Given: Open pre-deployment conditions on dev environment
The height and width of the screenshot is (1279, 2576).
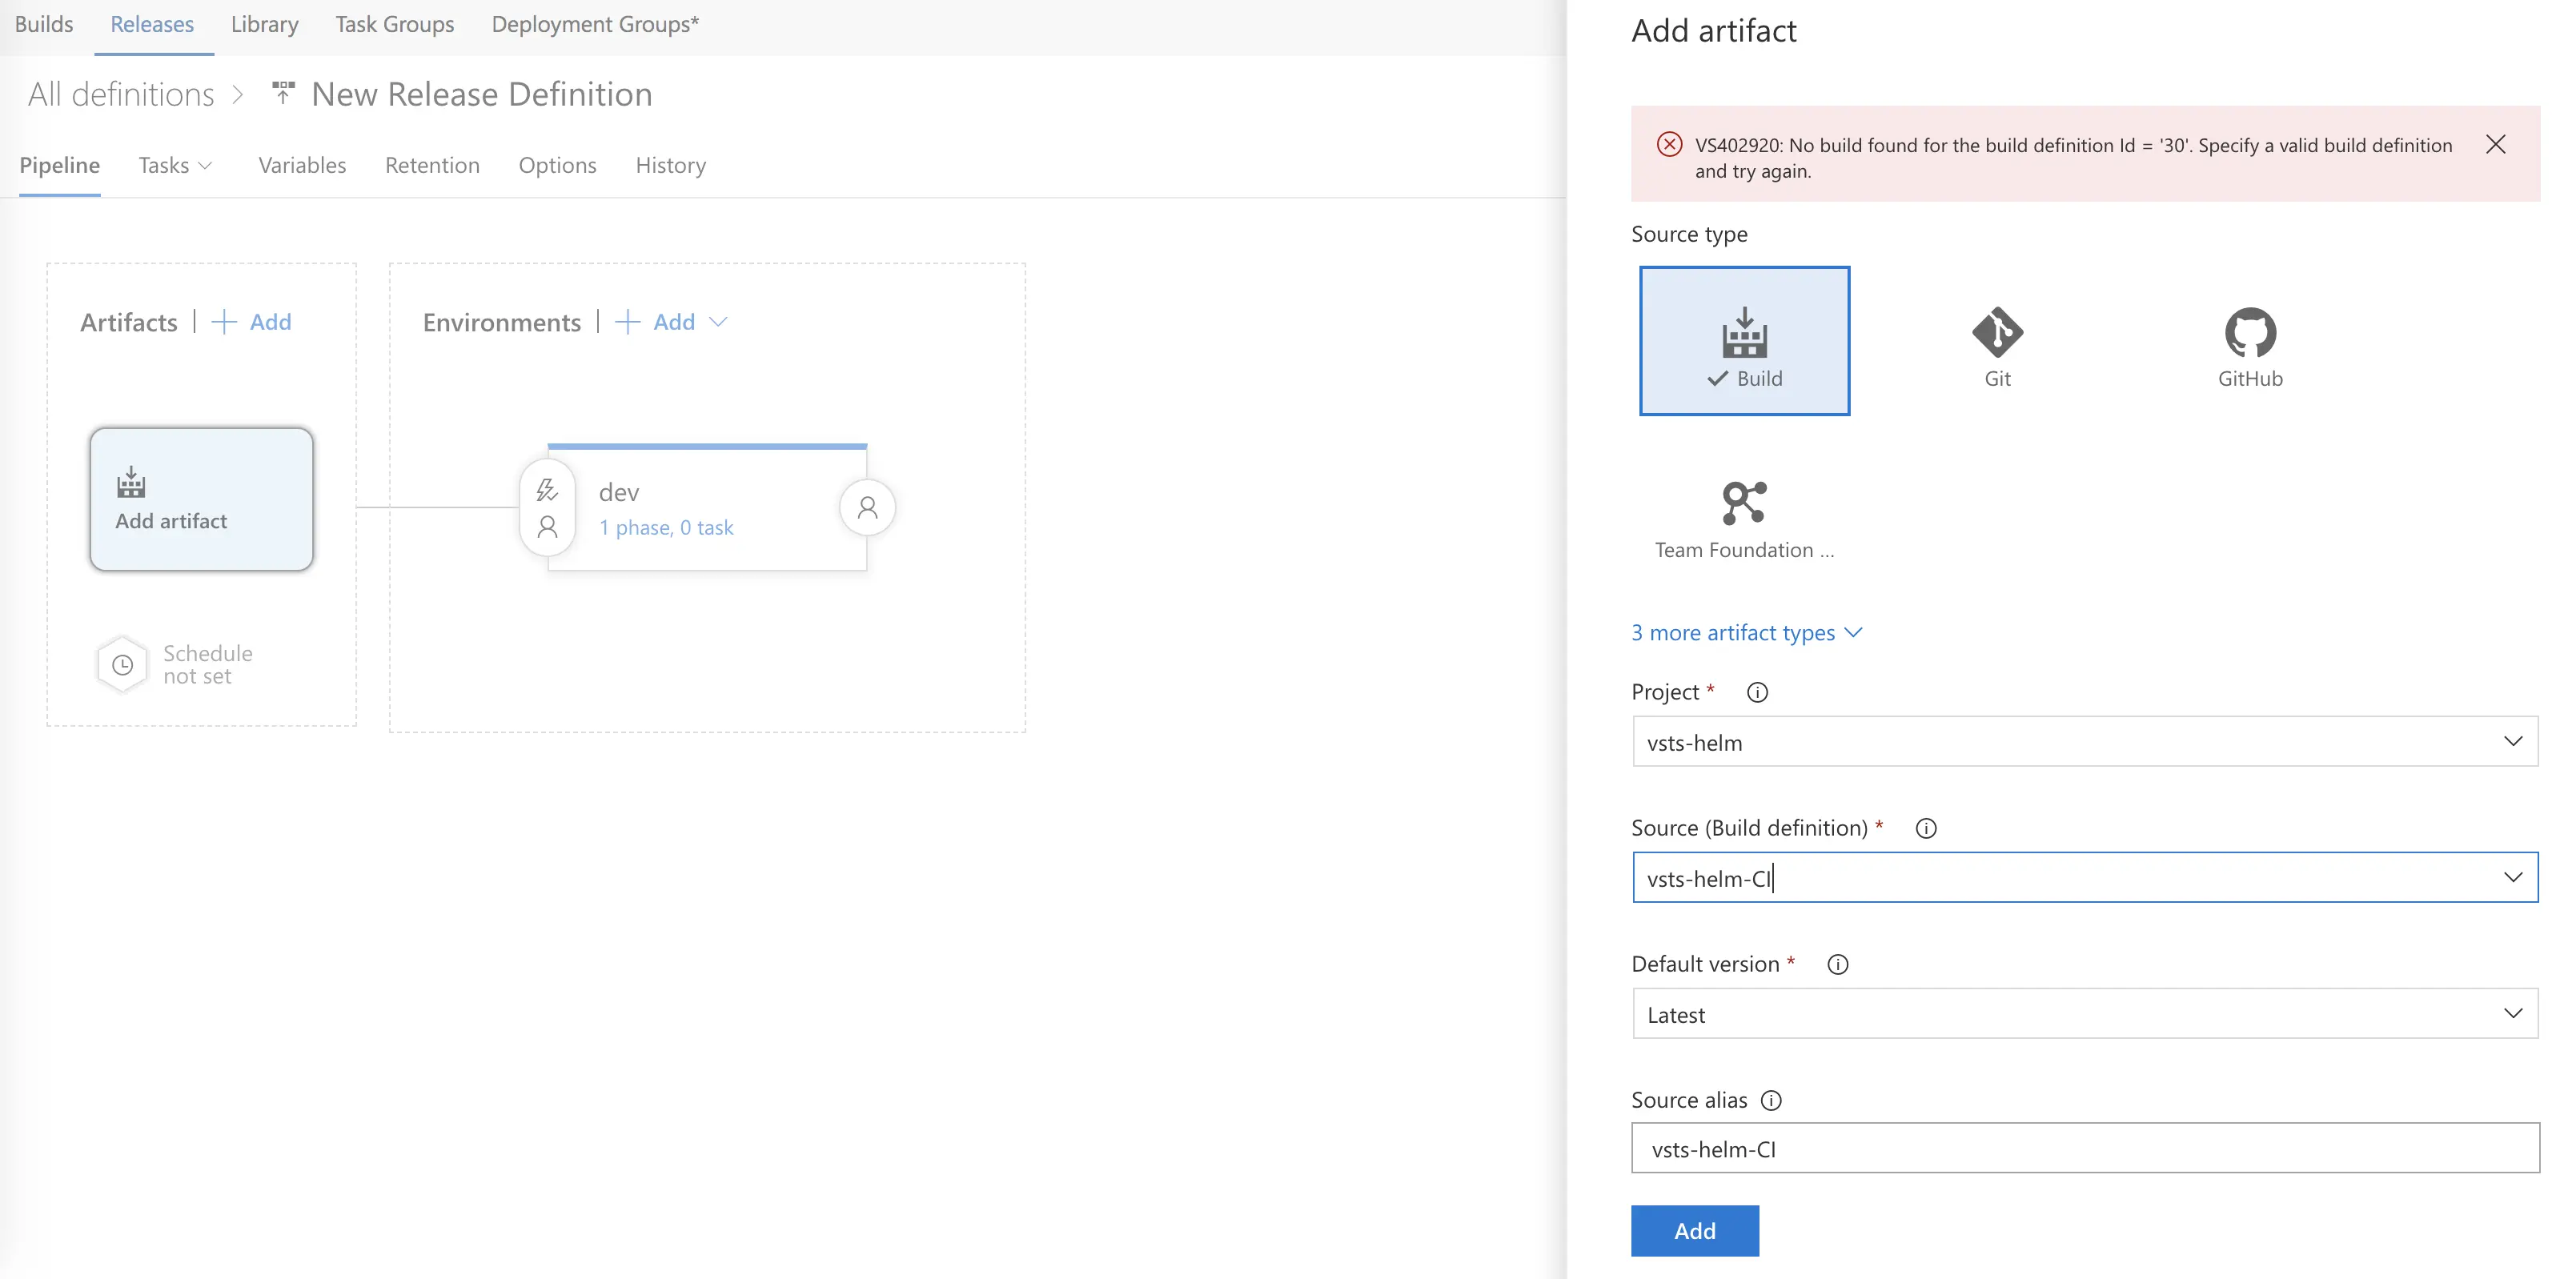Looking at the screenshot, I should pos(547,508).
